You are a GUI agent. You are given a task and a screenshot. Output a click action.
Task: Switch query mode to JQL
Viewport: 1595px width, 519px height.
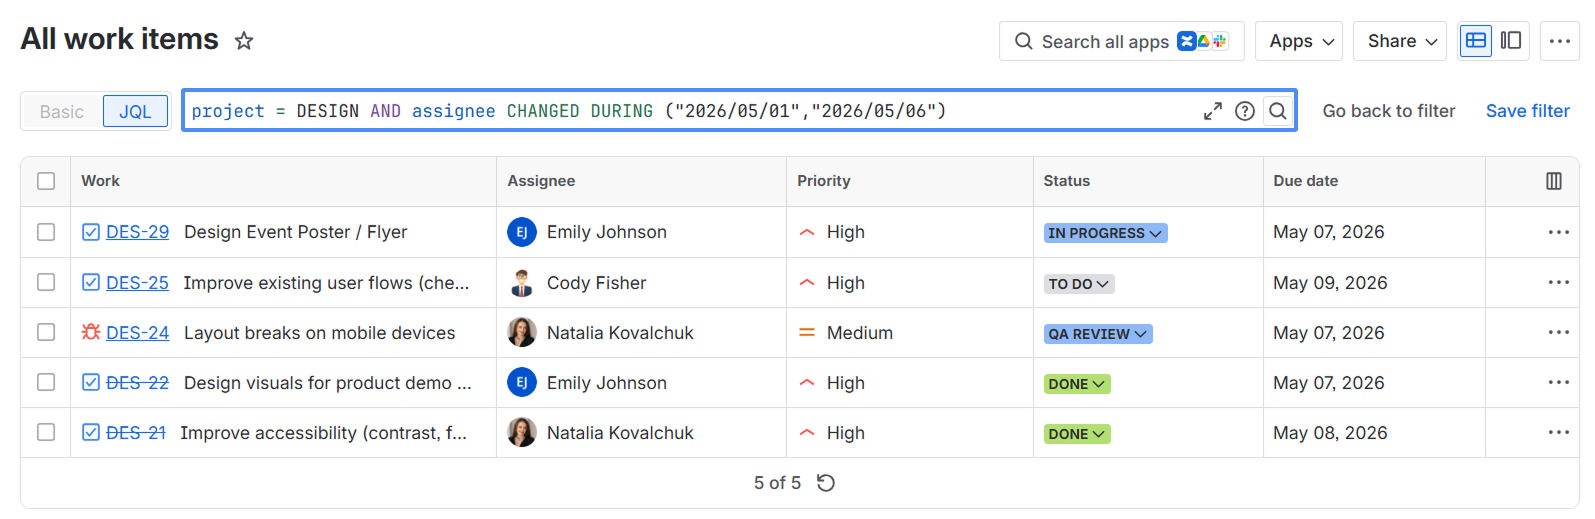[135, 111]
